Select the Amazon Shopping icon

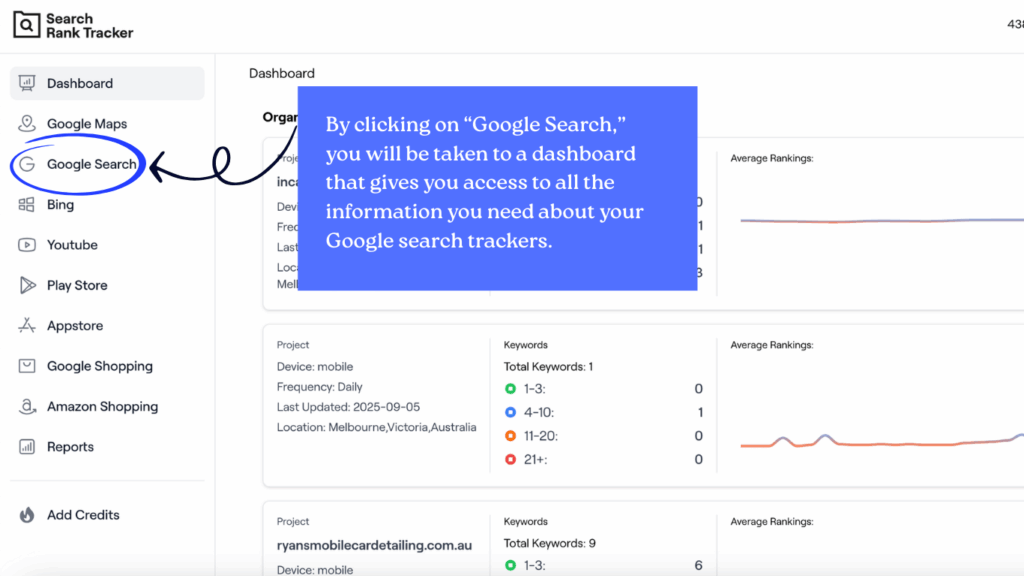[x=27, y=406]
